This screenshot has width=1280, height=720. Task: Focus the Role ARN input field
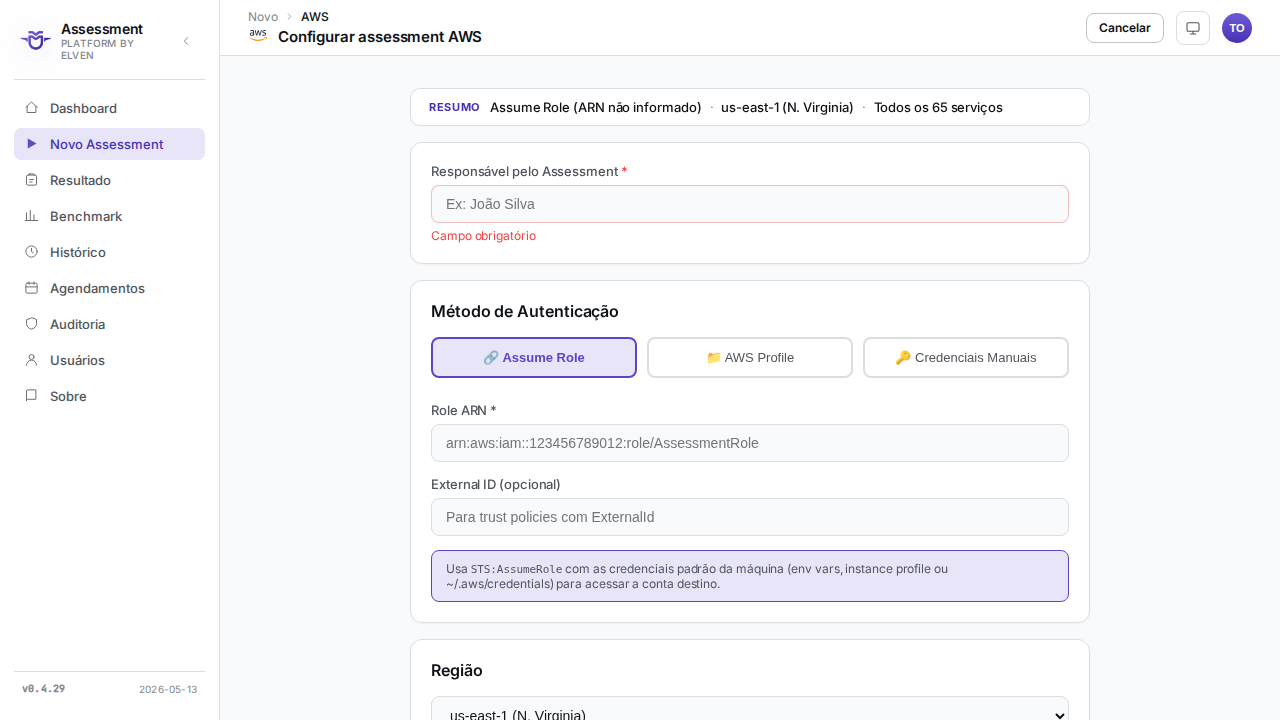point(750,443)
